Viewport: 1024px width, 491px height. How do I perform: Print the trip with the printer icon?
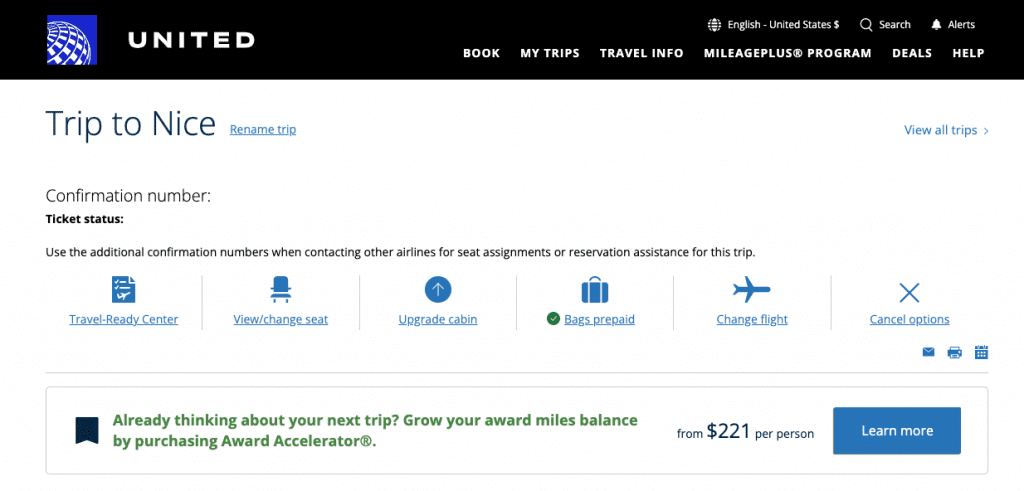pos(955,353)
